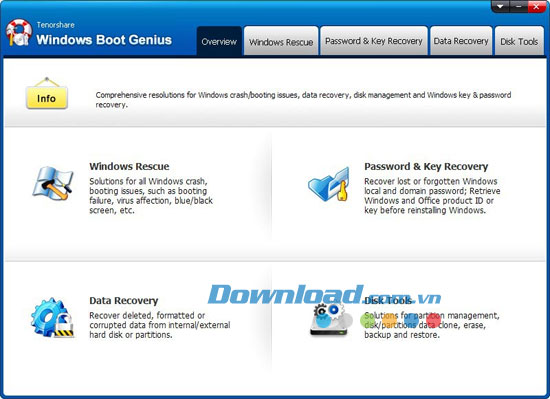Screen dimensions: 550x399
Task: Click the Password & Key Recovery heading
Action: click(x=426, y=166)
